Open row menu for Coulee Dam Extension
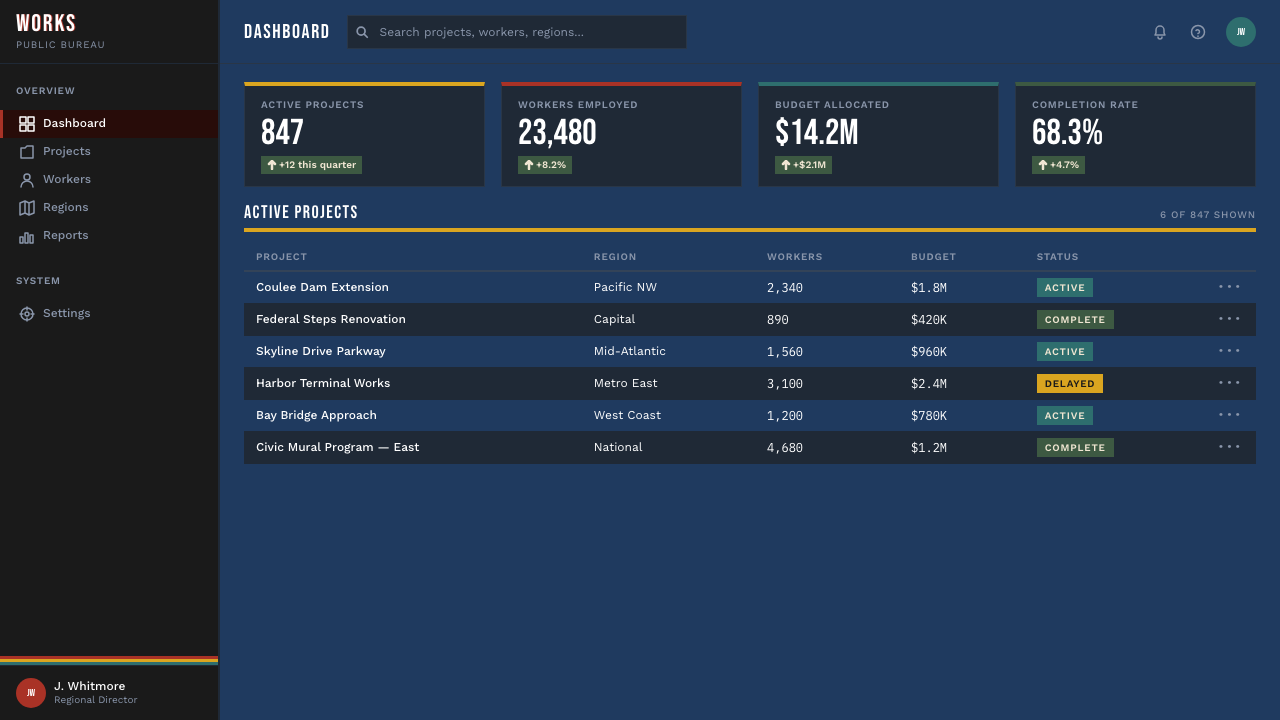 pyautogui.click(x=1229, y=287)
